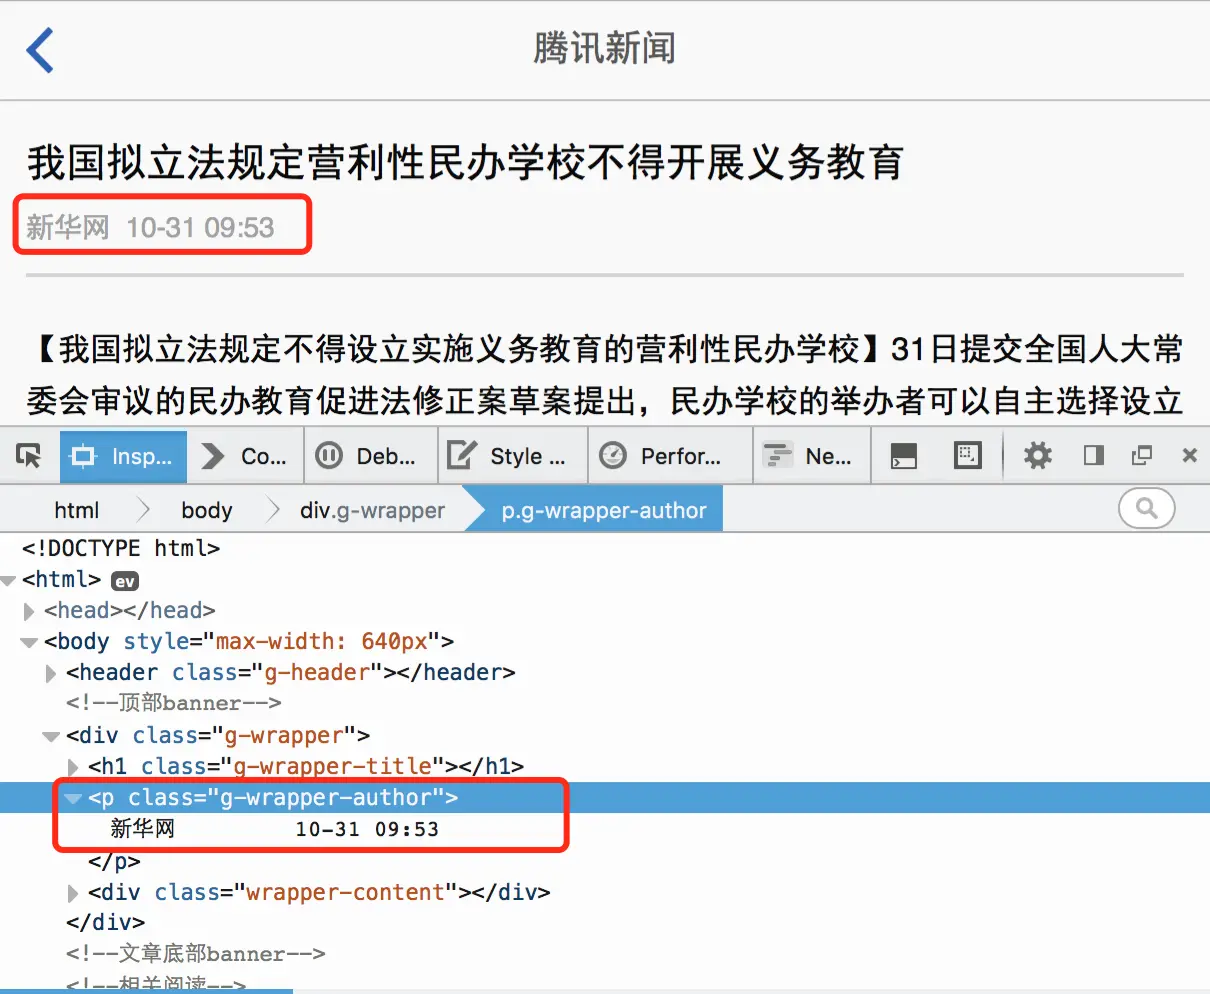This screenshot has width=1210, height=994.
Task: Select the 文章底部banner comment line
Action: click(196, 954)
